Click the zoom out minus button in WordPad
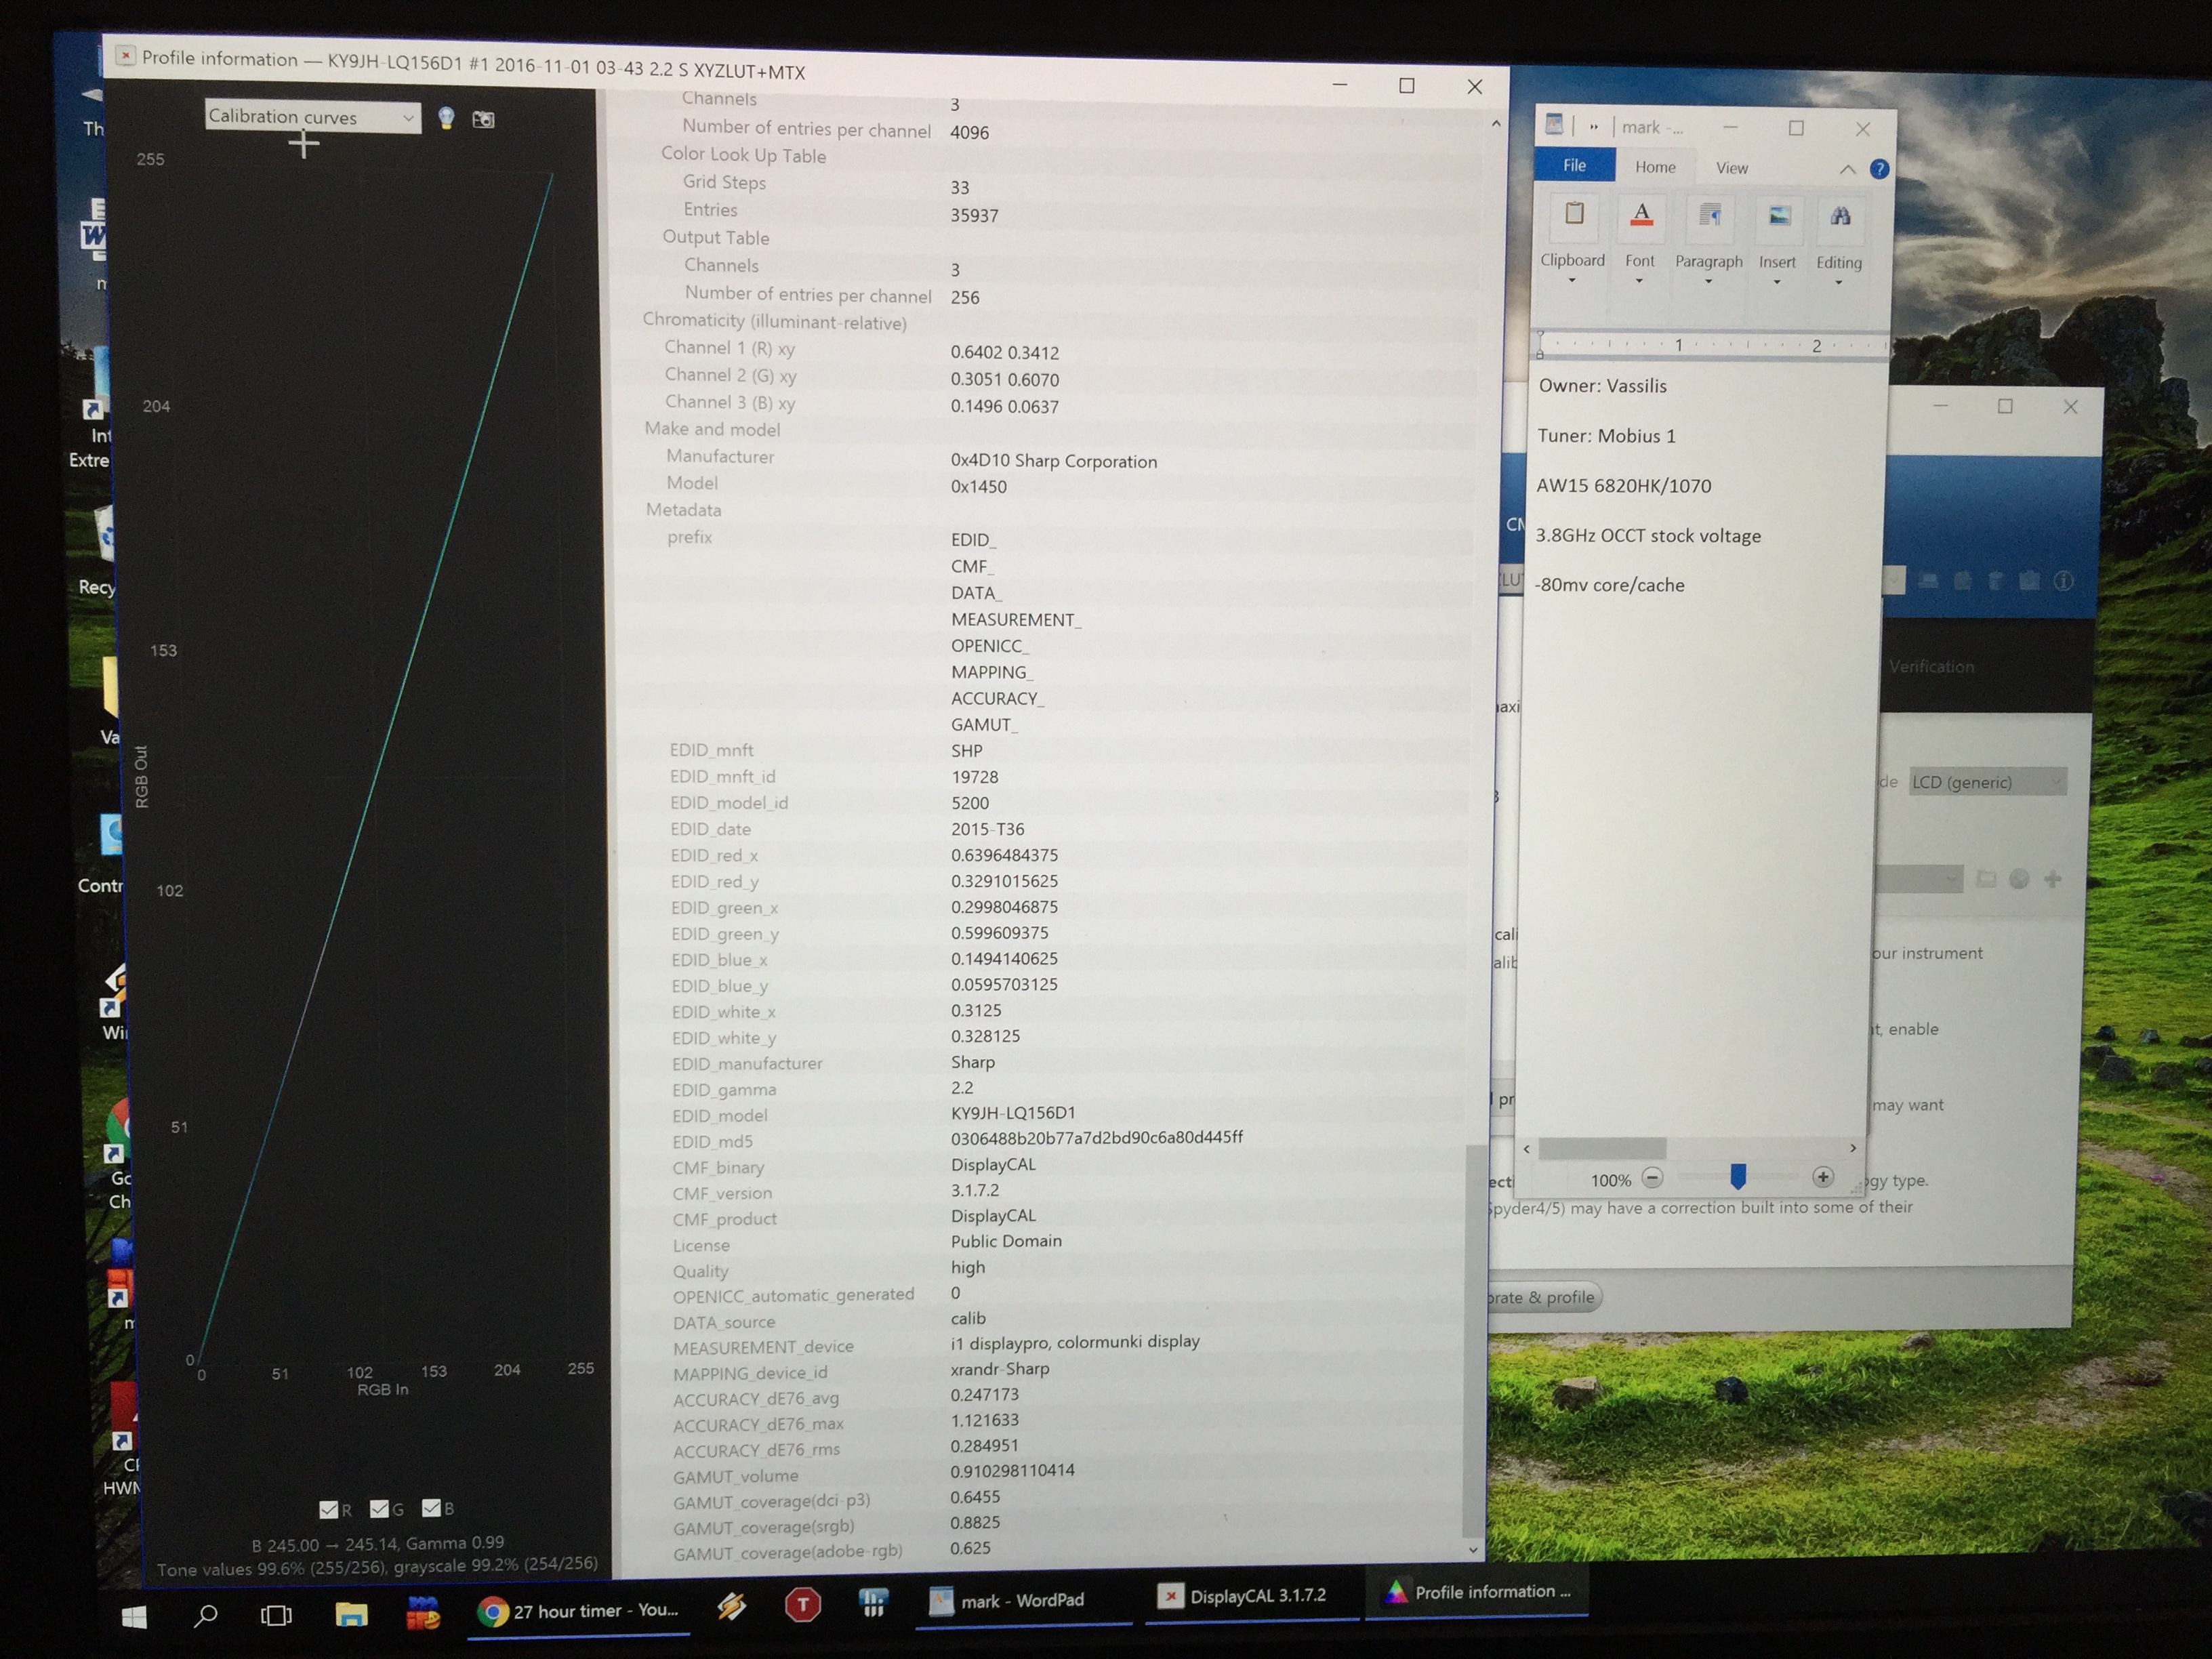2212x1659 pixels. pyautogui.click(x=1653, y=1178)
